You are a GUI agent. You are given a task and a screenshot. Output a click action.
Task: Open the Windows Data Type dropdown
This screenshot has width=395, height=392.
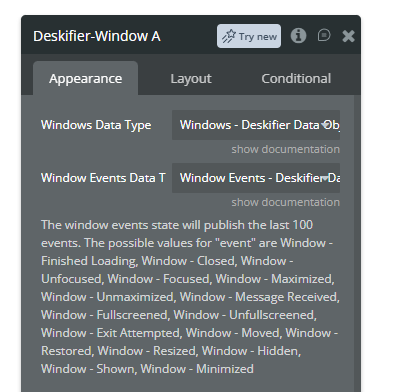256,125
